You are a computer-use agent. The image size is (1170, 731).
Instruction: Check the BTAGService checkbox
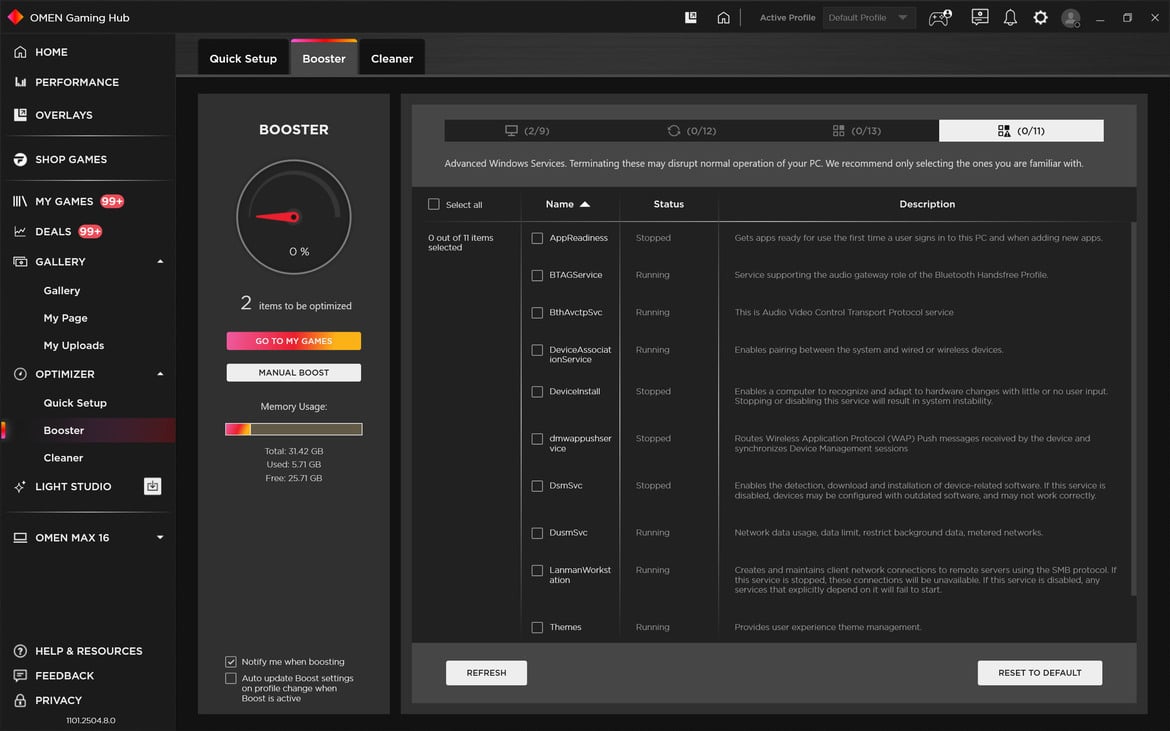click(x=537, y=275)
